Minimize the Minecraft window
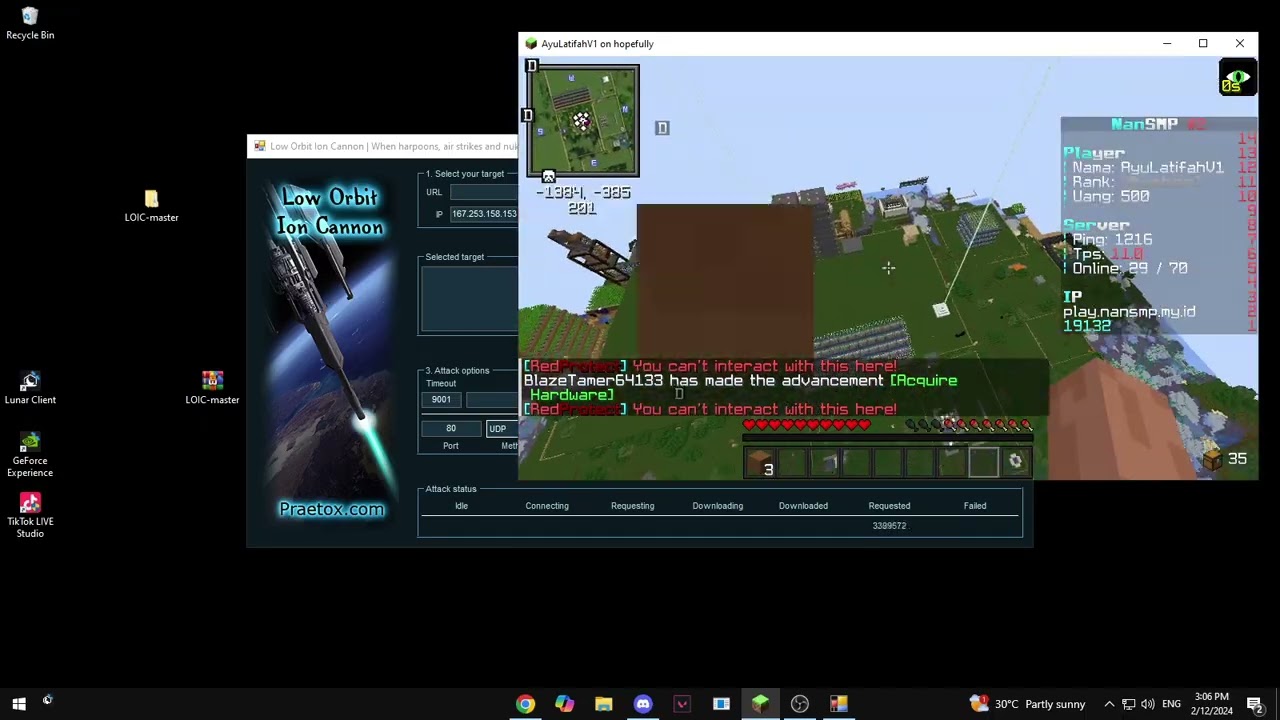This screenshot has width=1280, height=720. point(1166,44)
